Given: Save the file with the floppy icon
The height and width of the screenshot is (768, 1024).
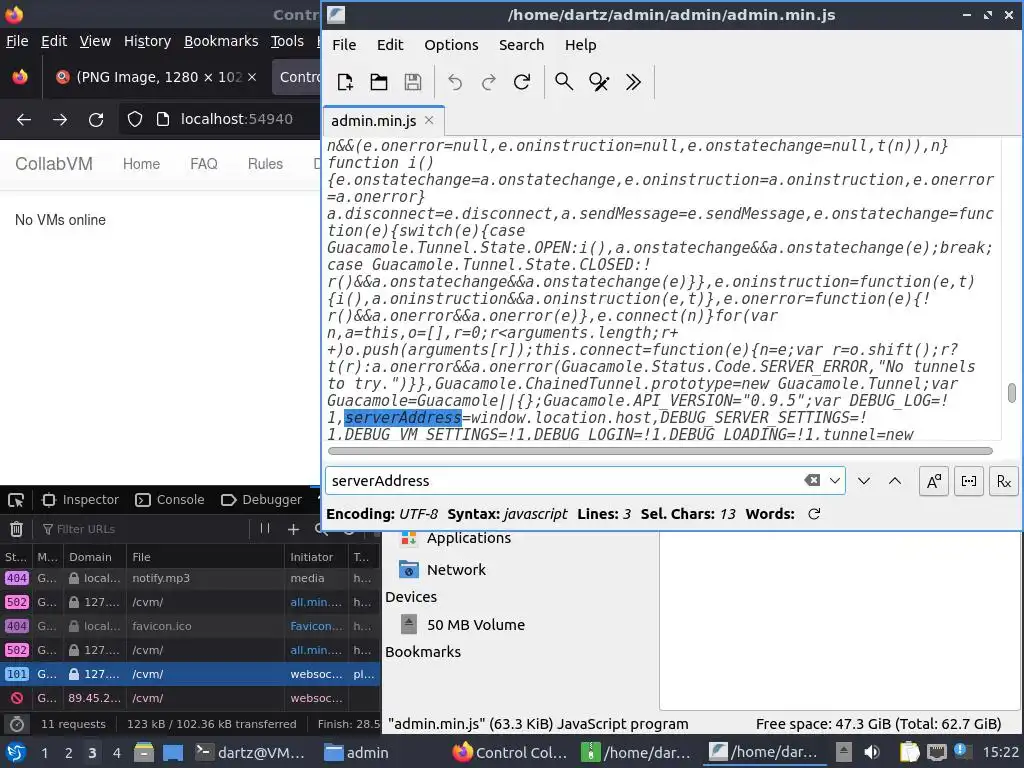Looking at the screenshot, I should (x=413, y=82).
